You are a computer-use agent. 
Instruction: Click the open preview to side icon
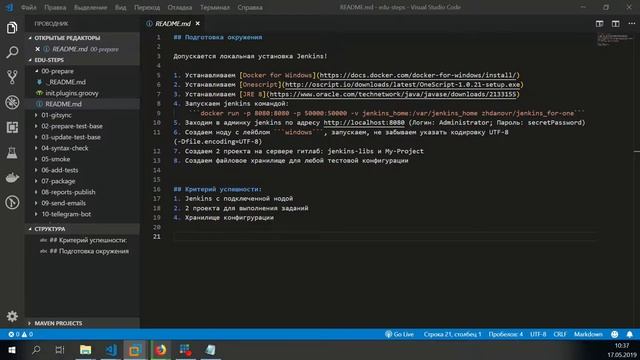point(599,24)
